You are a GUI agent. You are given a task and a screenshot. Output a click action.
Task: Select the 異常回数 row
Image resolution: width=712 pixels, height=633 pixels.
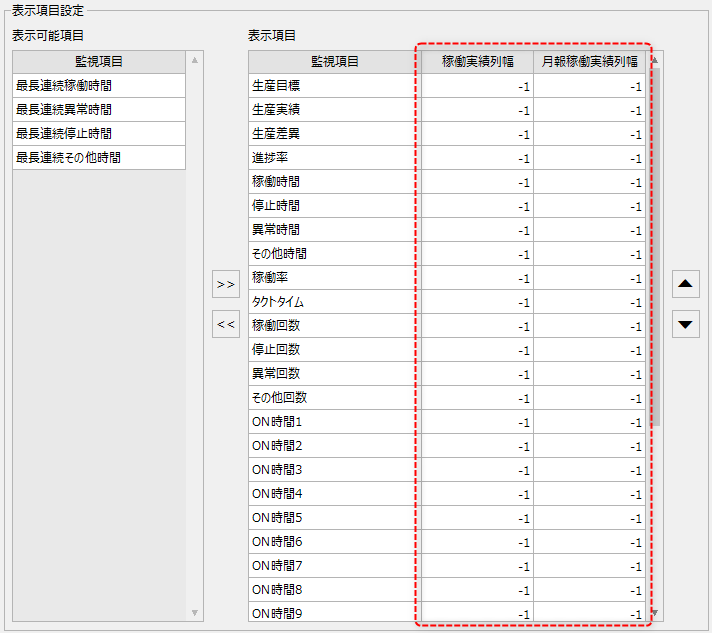(447, 374)
